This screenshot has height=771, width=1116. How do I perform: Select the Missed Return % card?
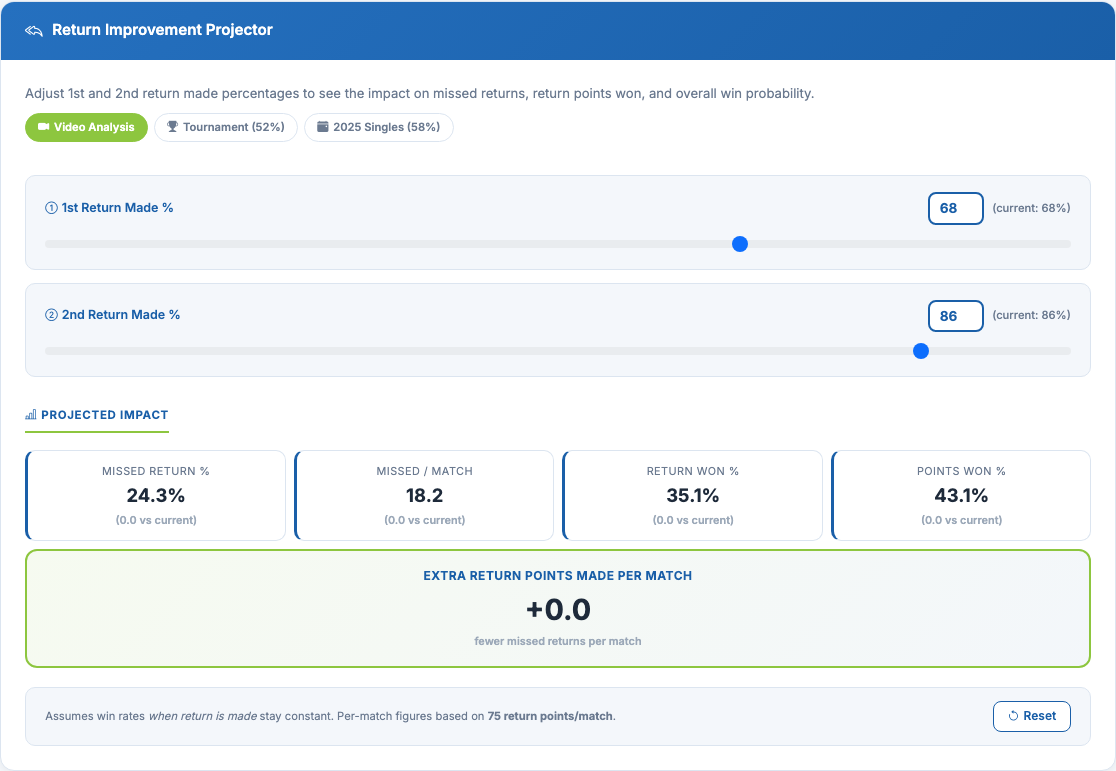point(156,495)
